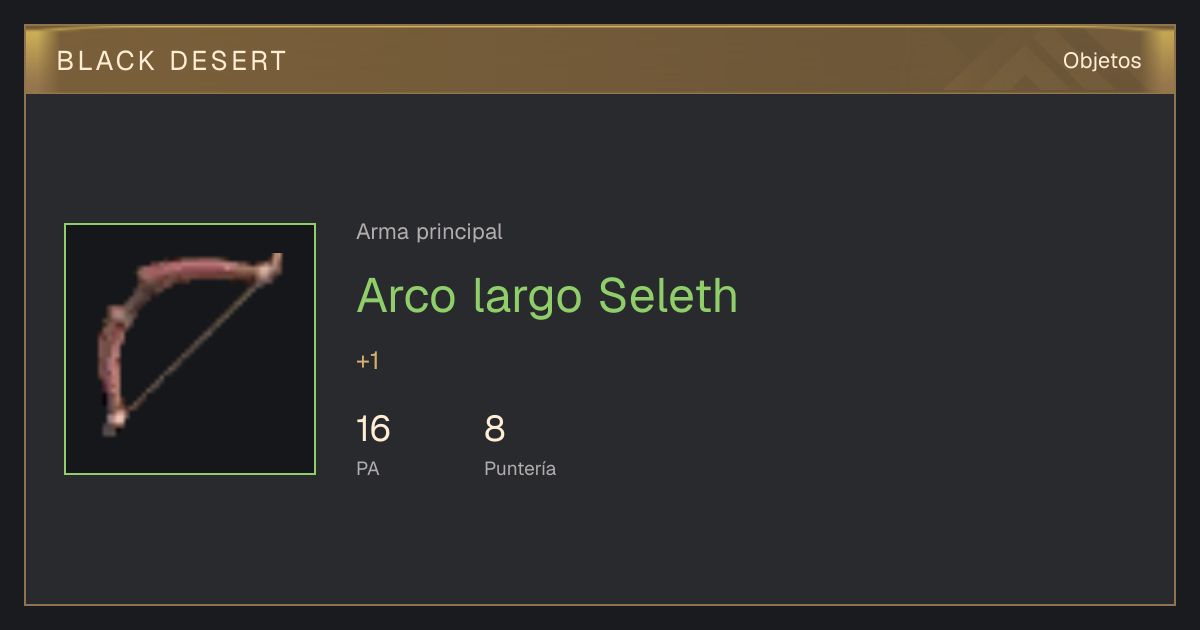Open the Objetos section link
The width and height of the screenshot is (1200, 630).
click(1102, 61)
